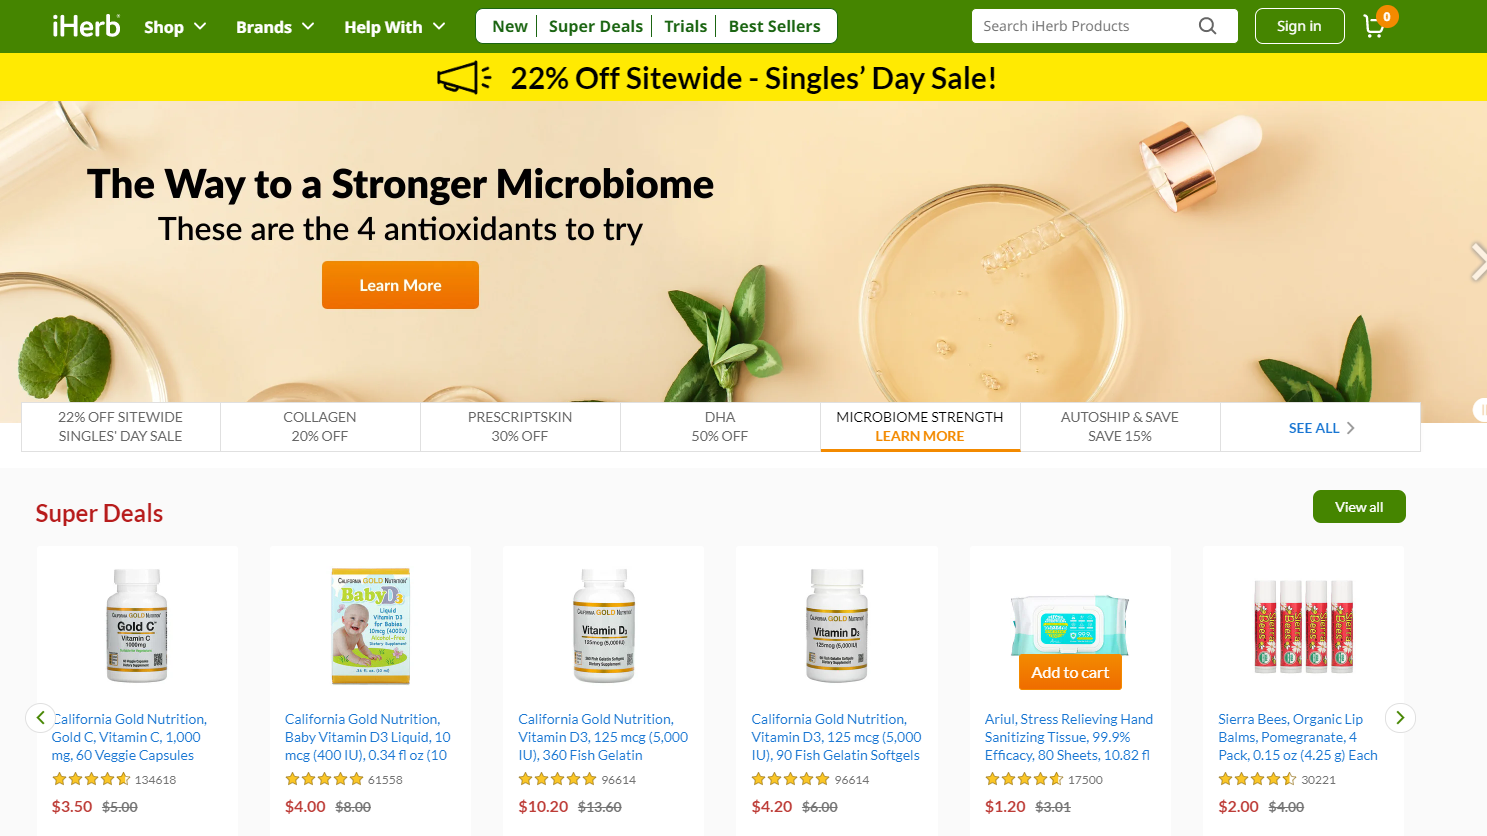Click the See All link

[1321, 428]
